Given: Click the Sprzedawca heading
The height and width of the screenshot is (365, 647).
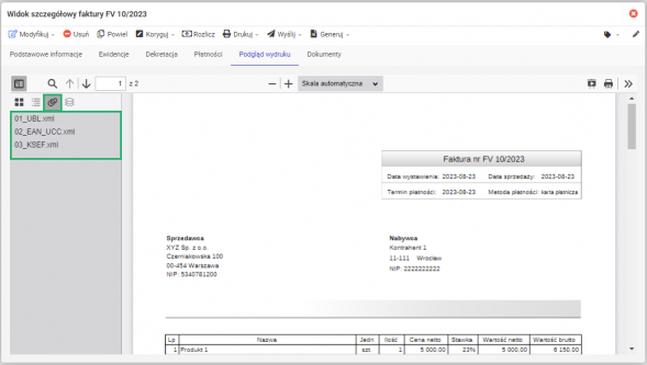Looking at the screenshot, I should [185, 238].
